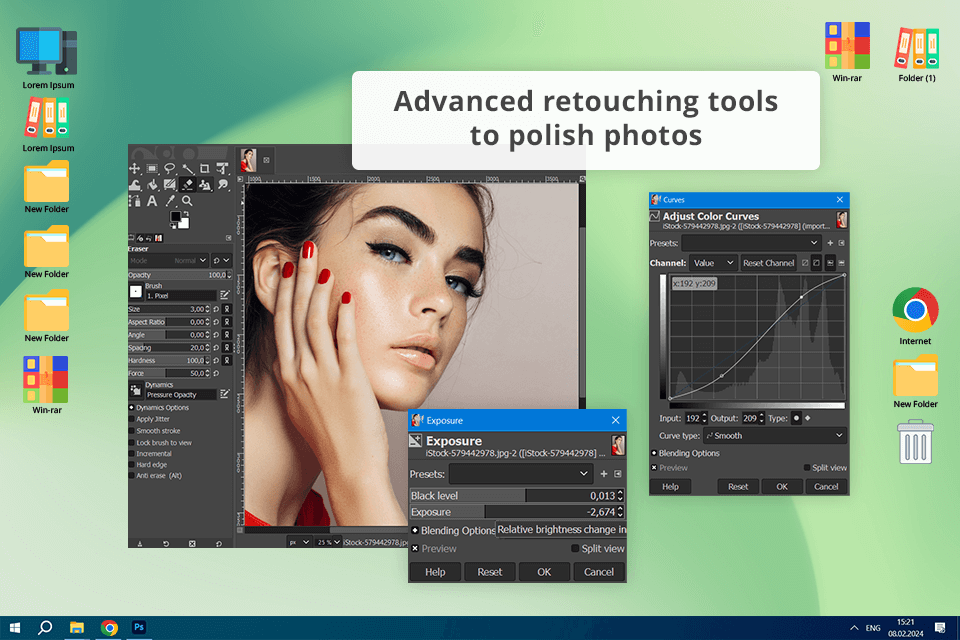The image size is (960, 640).
Task: Toggle Preview in Curves dialog
Action: 654,467
